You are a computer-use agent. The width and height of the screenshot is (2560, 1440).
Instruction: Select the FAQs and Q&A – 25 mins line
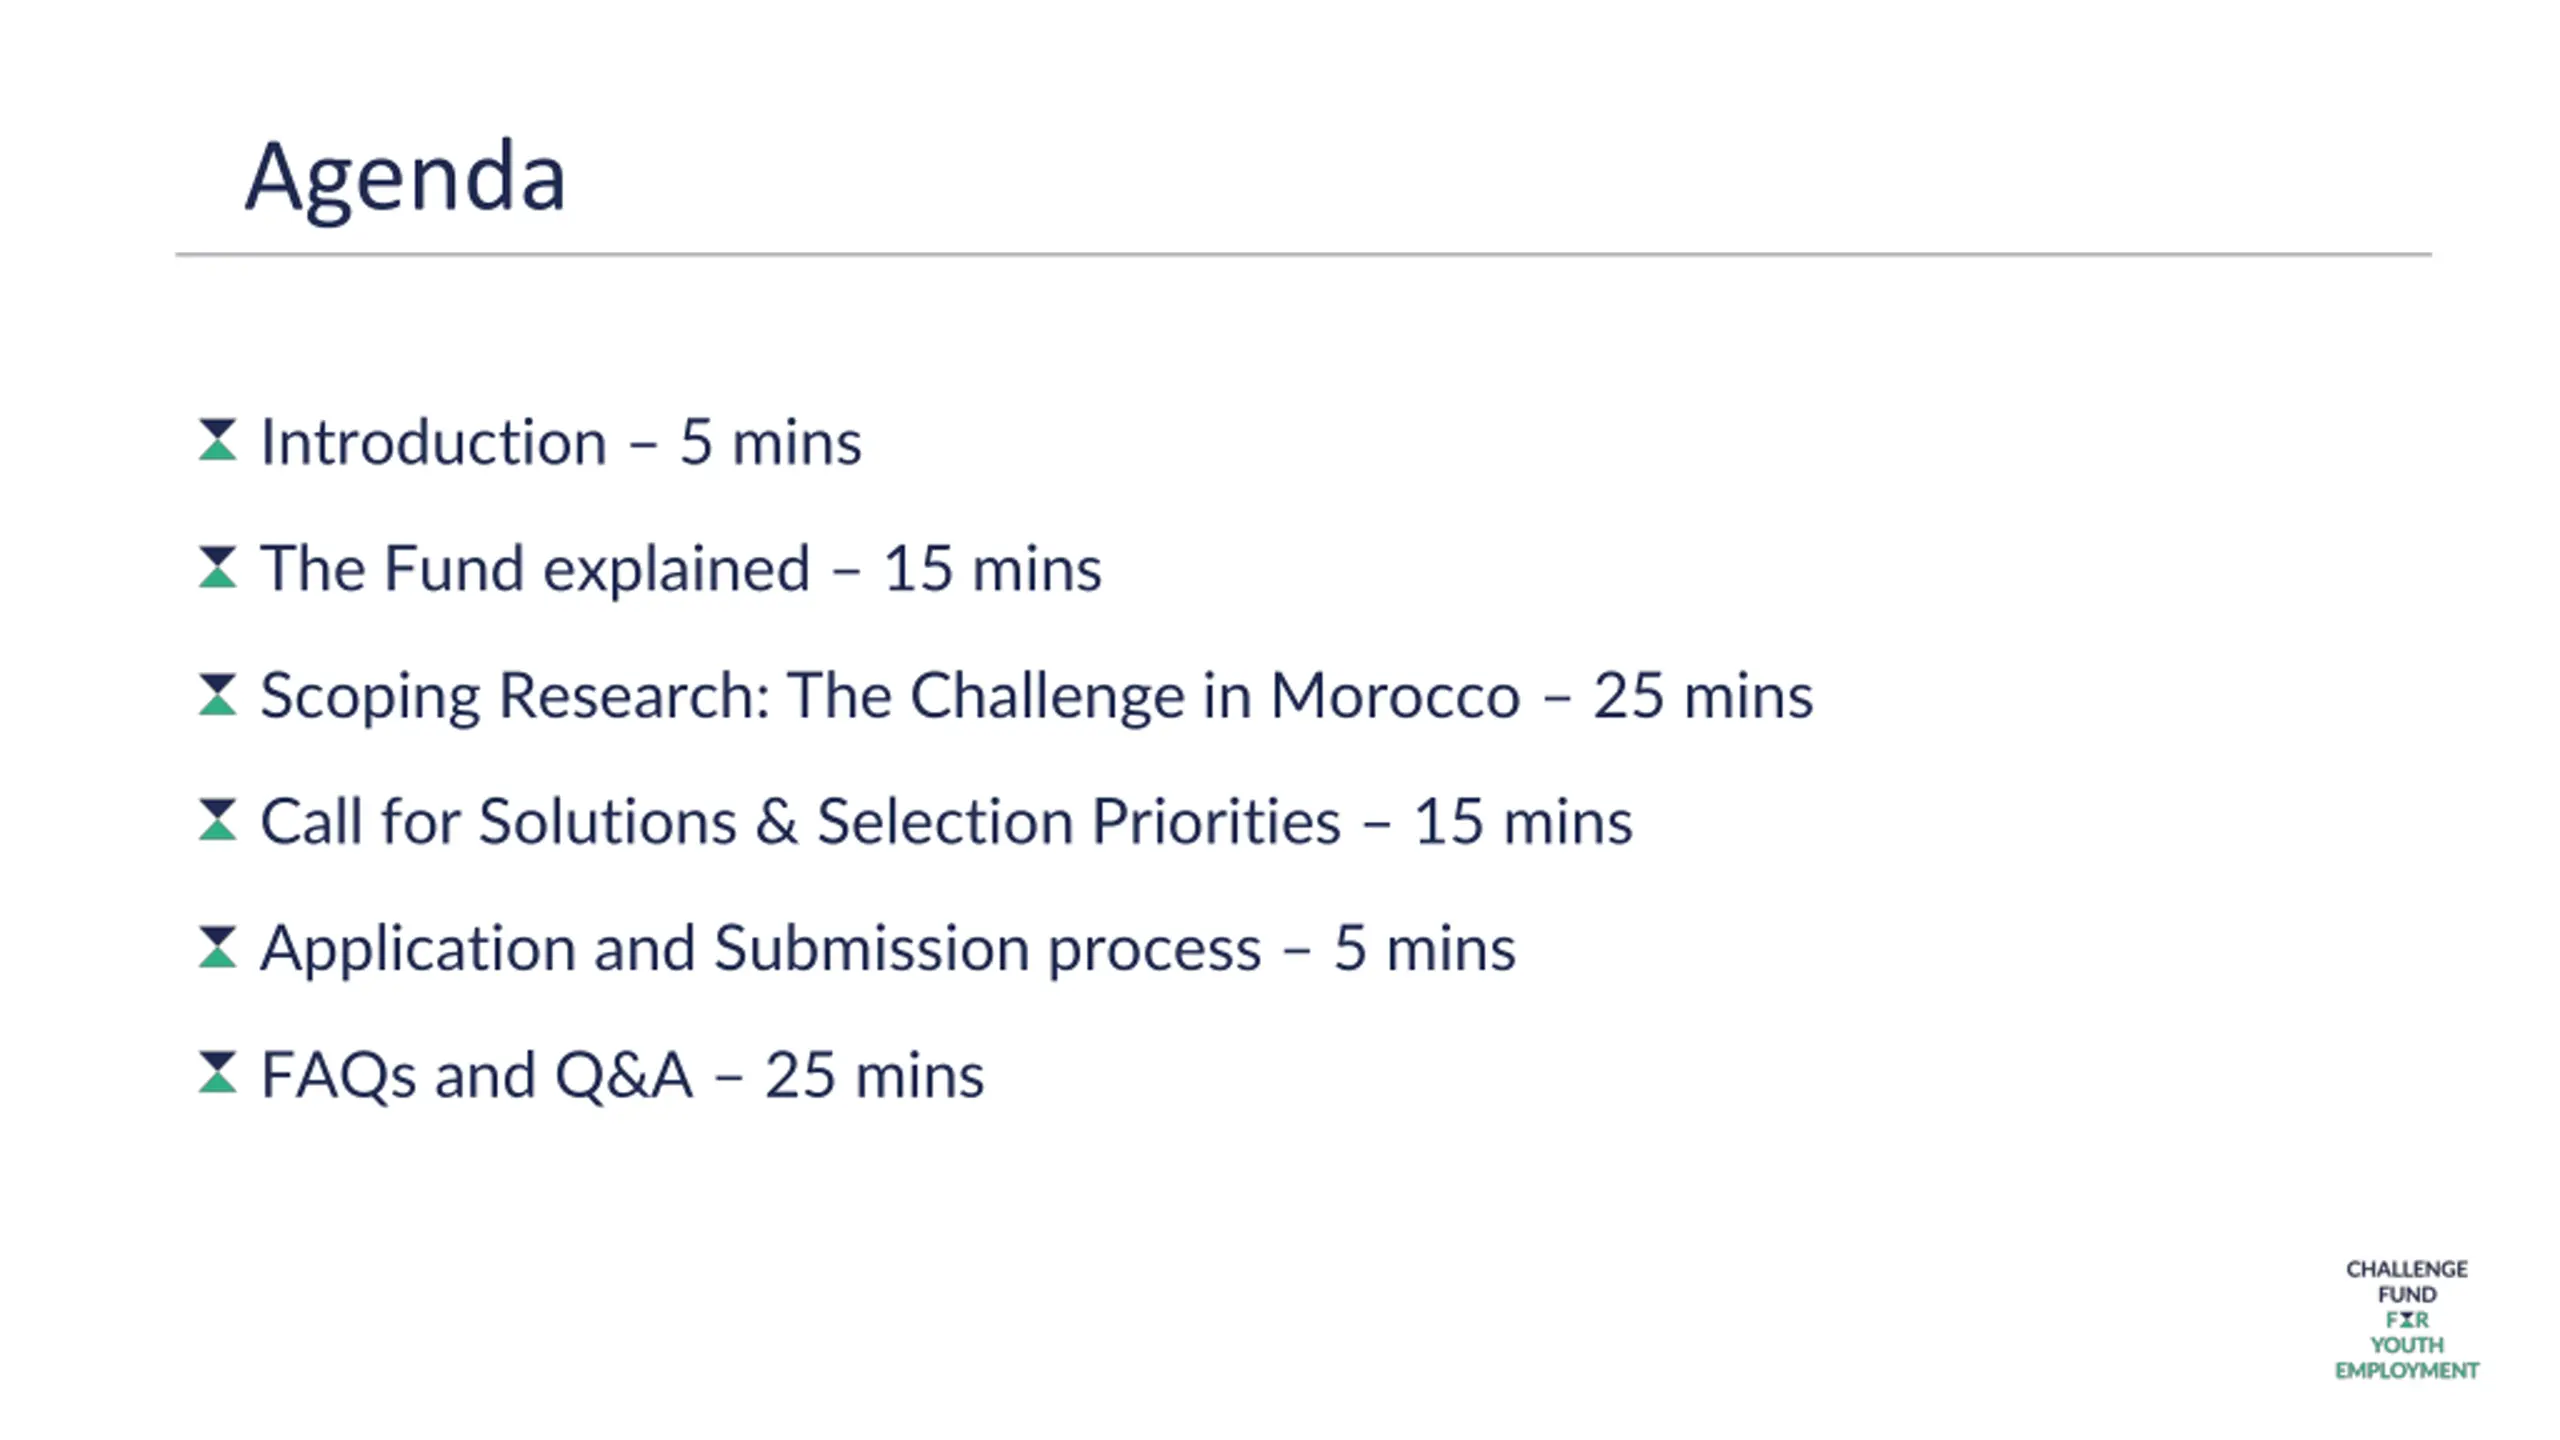coord(622,1076)
